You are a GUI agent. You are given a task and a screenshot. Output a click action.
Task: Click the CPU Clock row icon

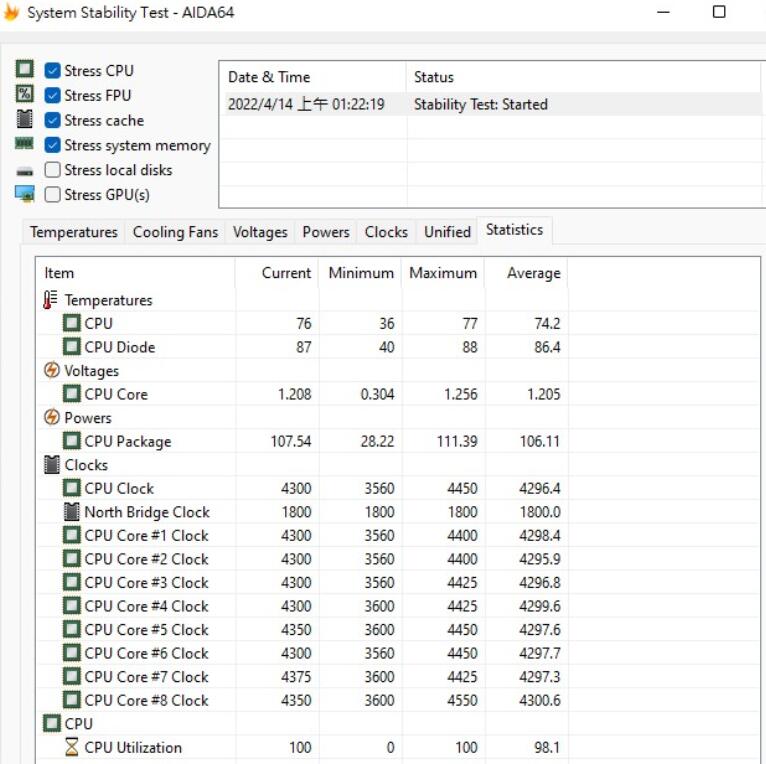click(72, 488)
